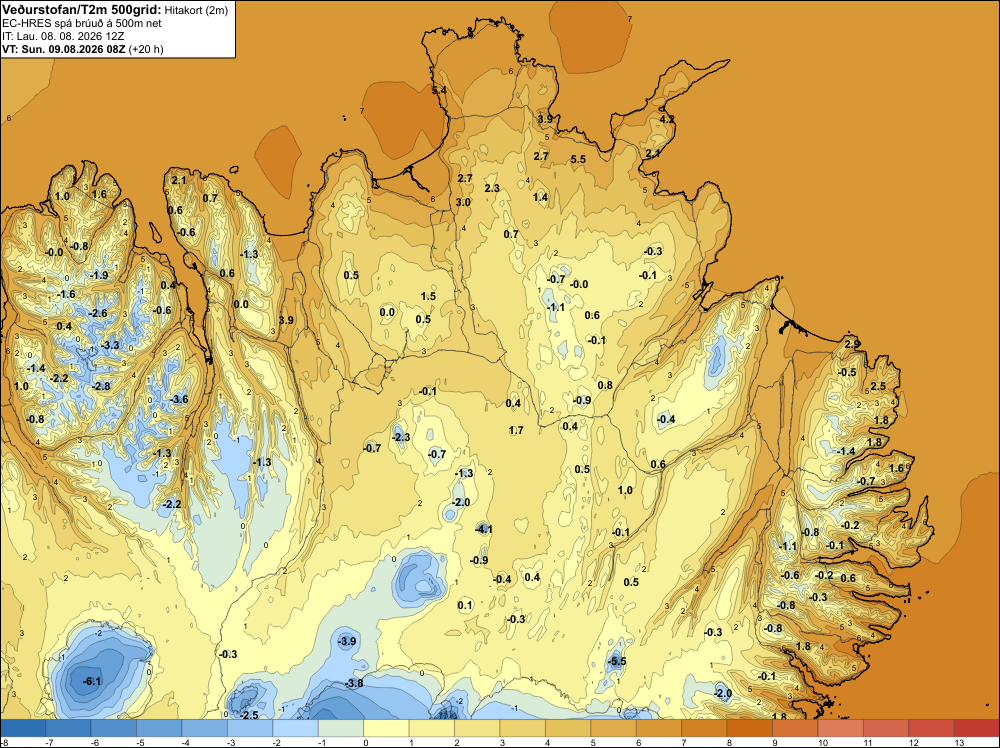Select the 1.7 temperature label
This screenshot has width=1000, height=748.
click(x=516, y=430)
